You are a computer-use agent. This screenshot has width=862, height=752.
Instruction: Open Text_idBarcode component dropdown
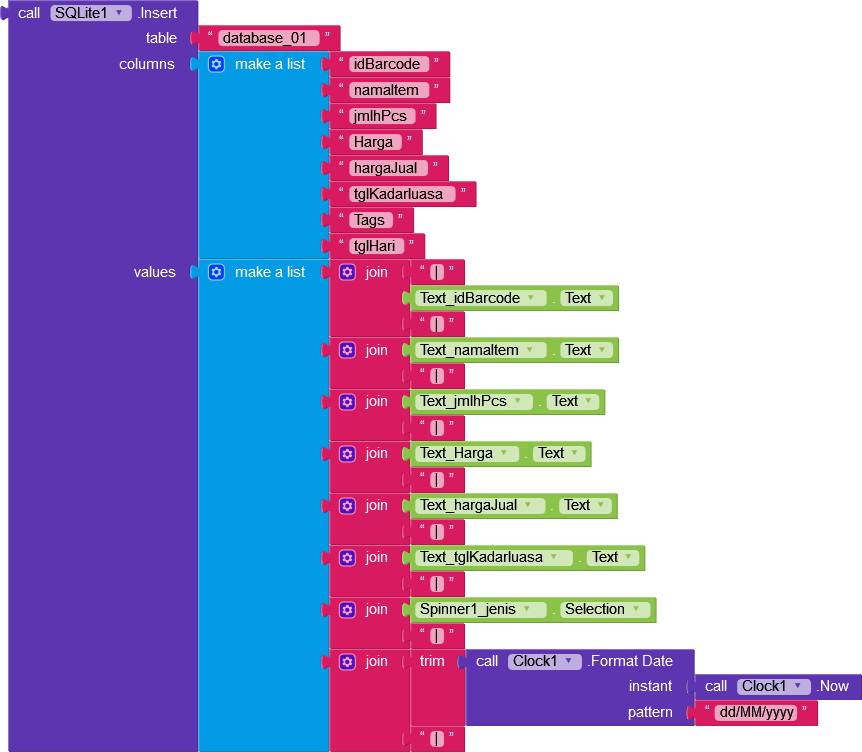480,298
